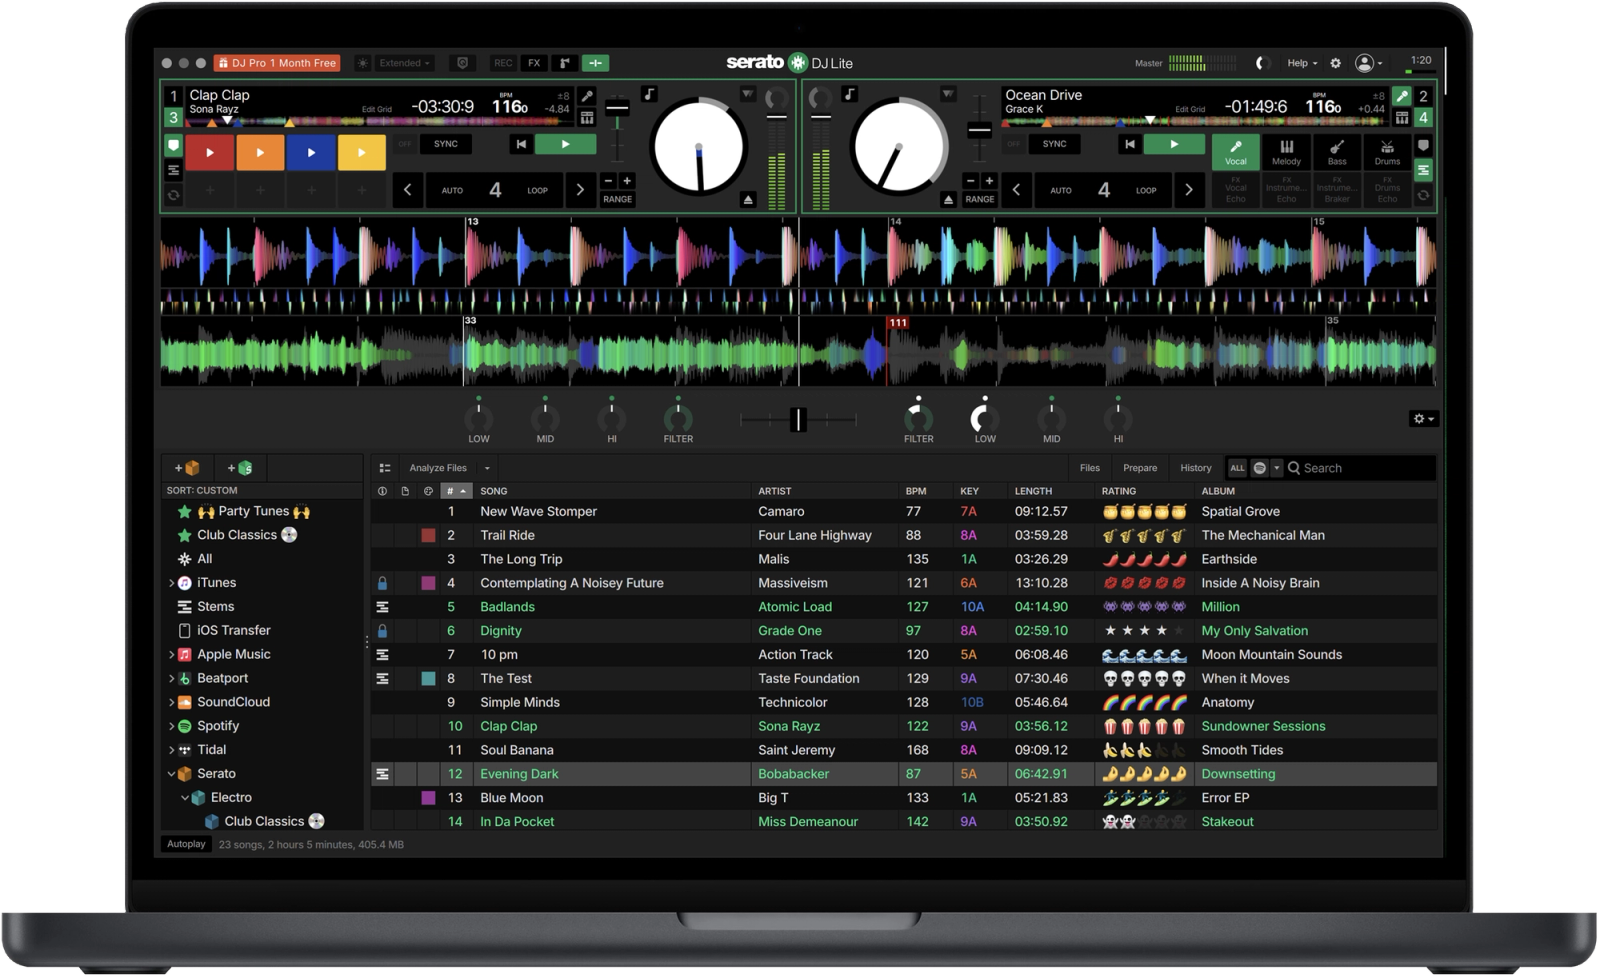
Task: Toggle the stems mic icon on Ocean Drive
Action: tap(1402, 96)
